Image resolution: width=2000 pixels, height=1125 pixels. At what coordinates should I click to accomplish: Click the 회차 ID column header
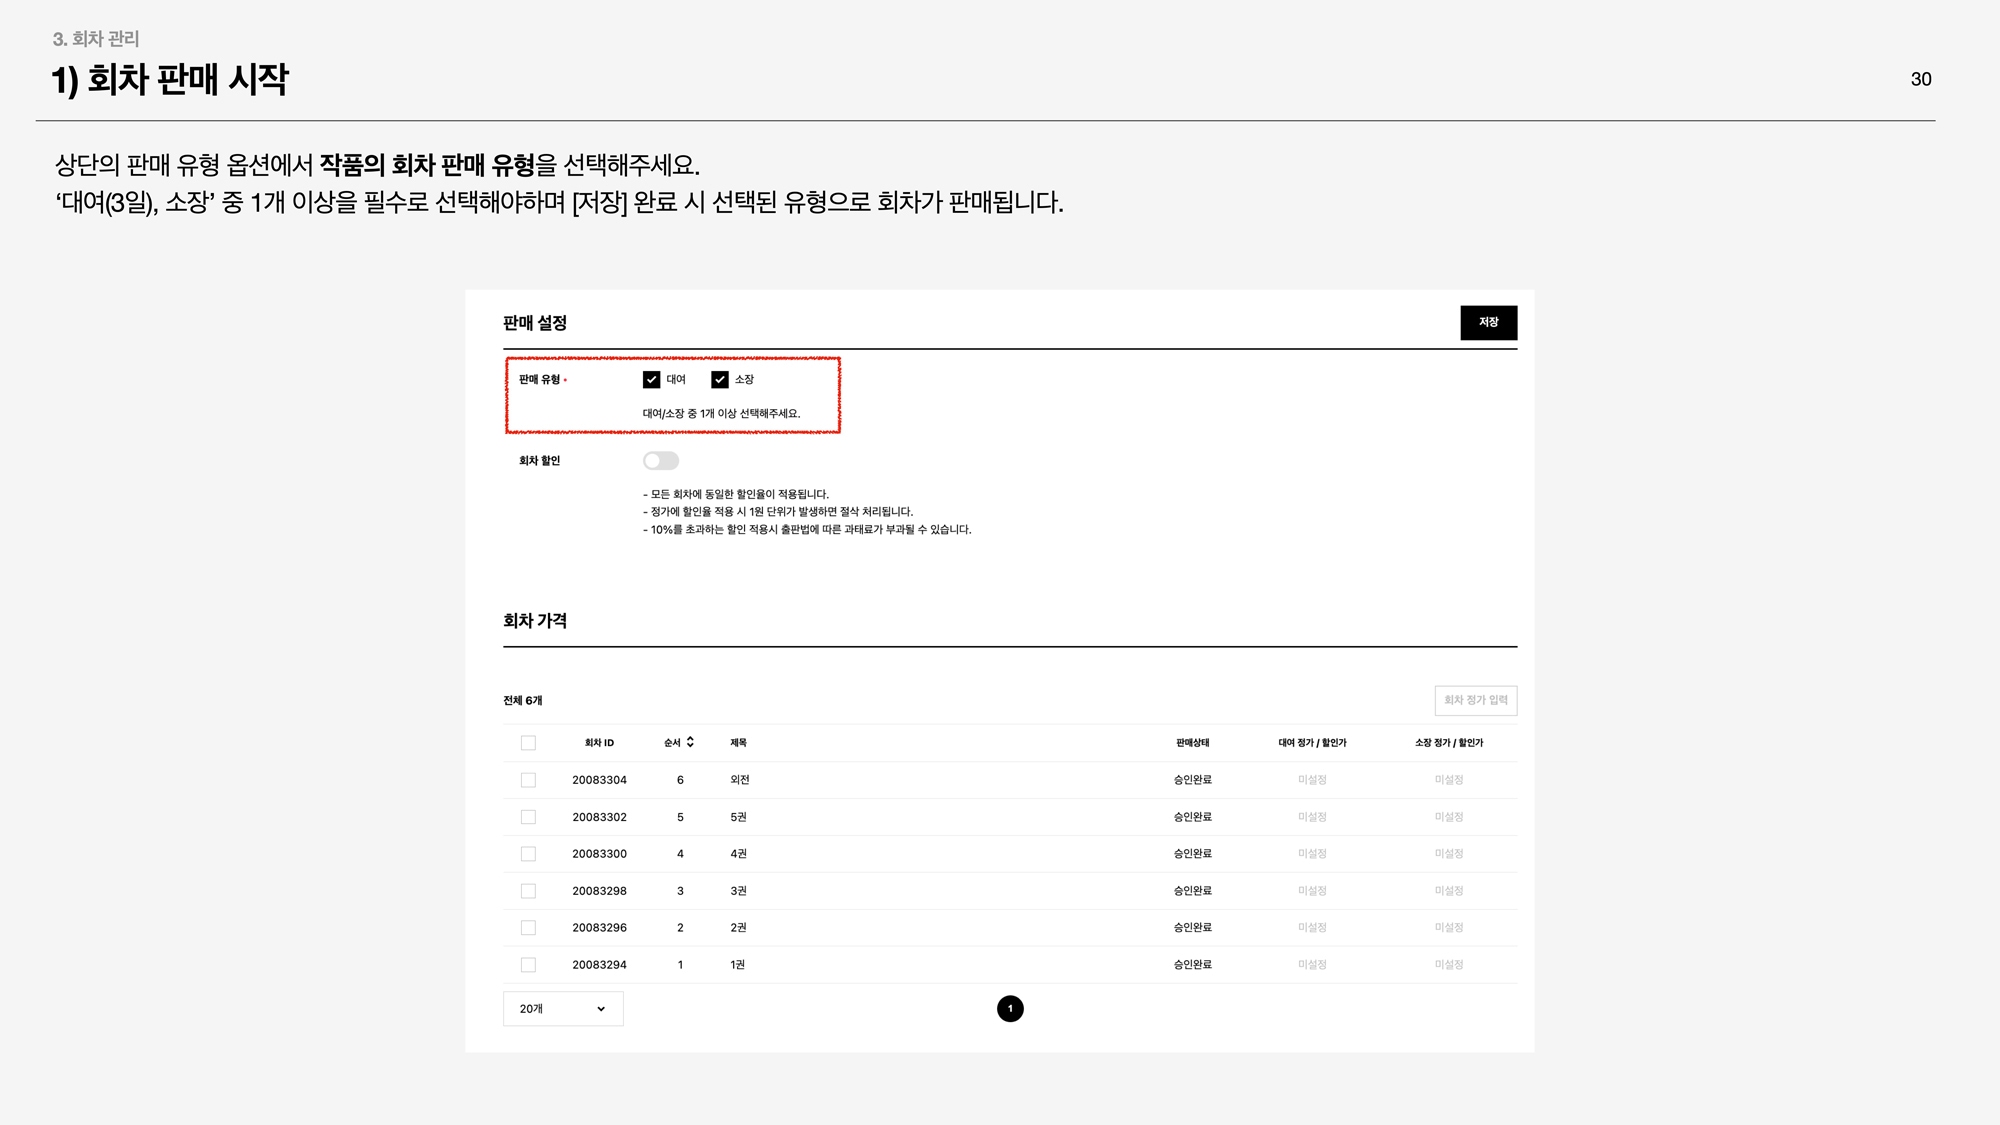599,743
